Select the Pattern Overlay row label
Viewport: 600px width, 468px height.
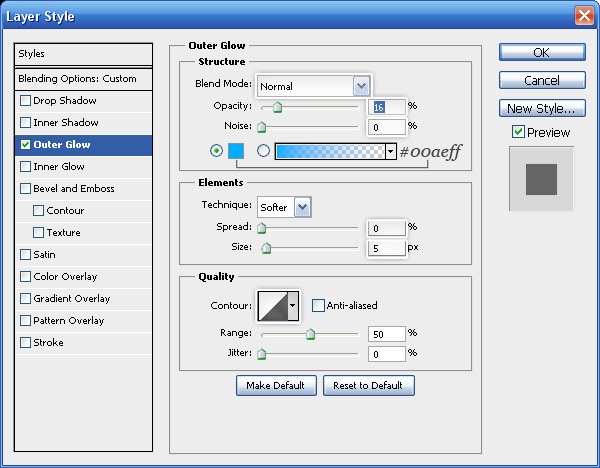(69, 321)
